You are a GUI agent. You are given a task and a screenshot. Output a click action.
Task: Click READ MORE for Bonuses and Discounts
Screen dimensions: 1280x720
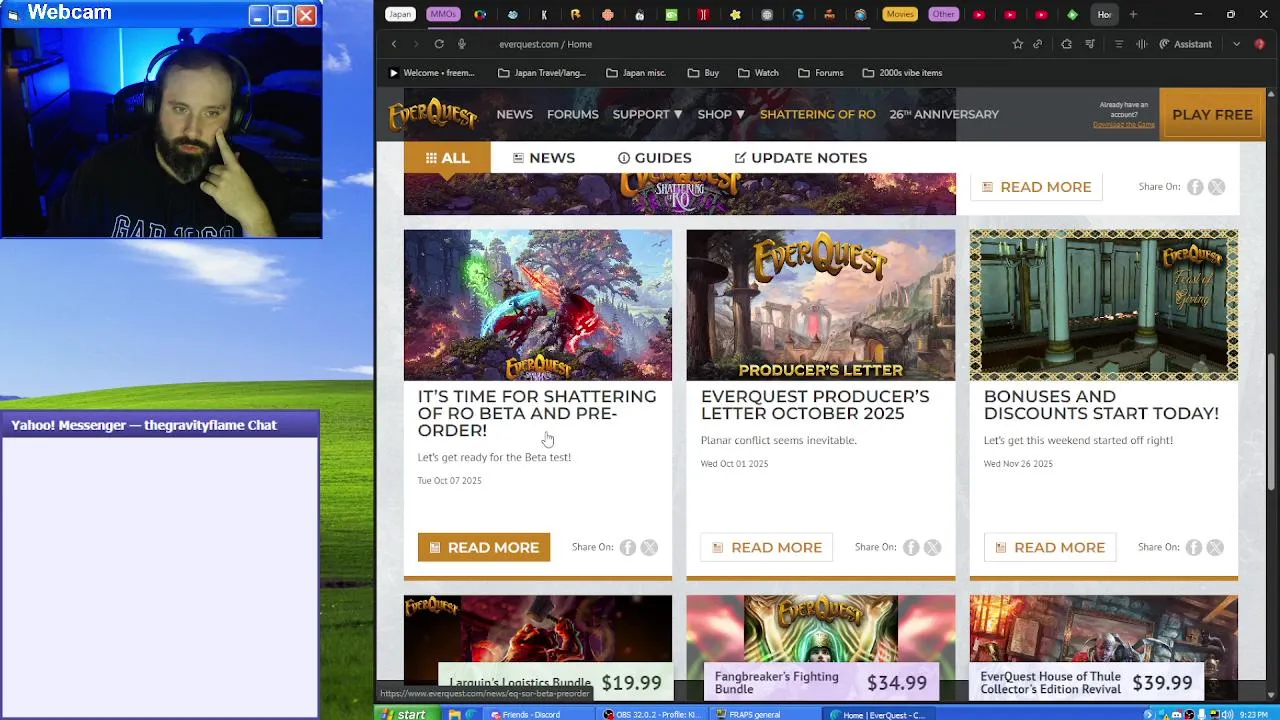point(1050,547)
